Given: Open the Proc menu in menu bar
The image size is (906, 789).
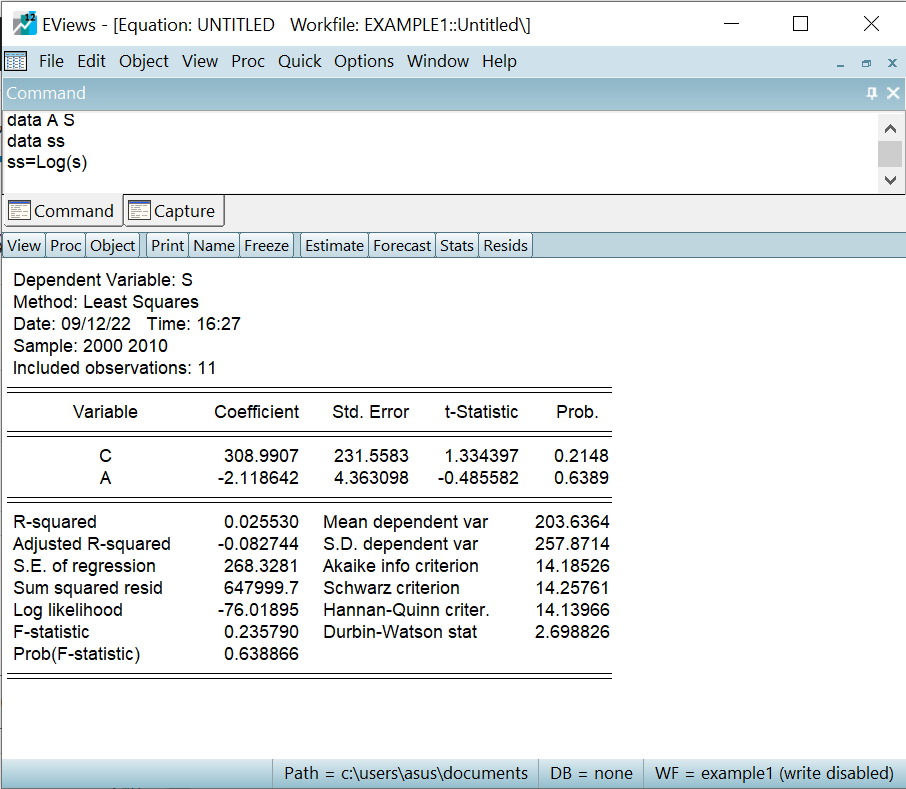Looking at the screenshot, I should [248, 61].
